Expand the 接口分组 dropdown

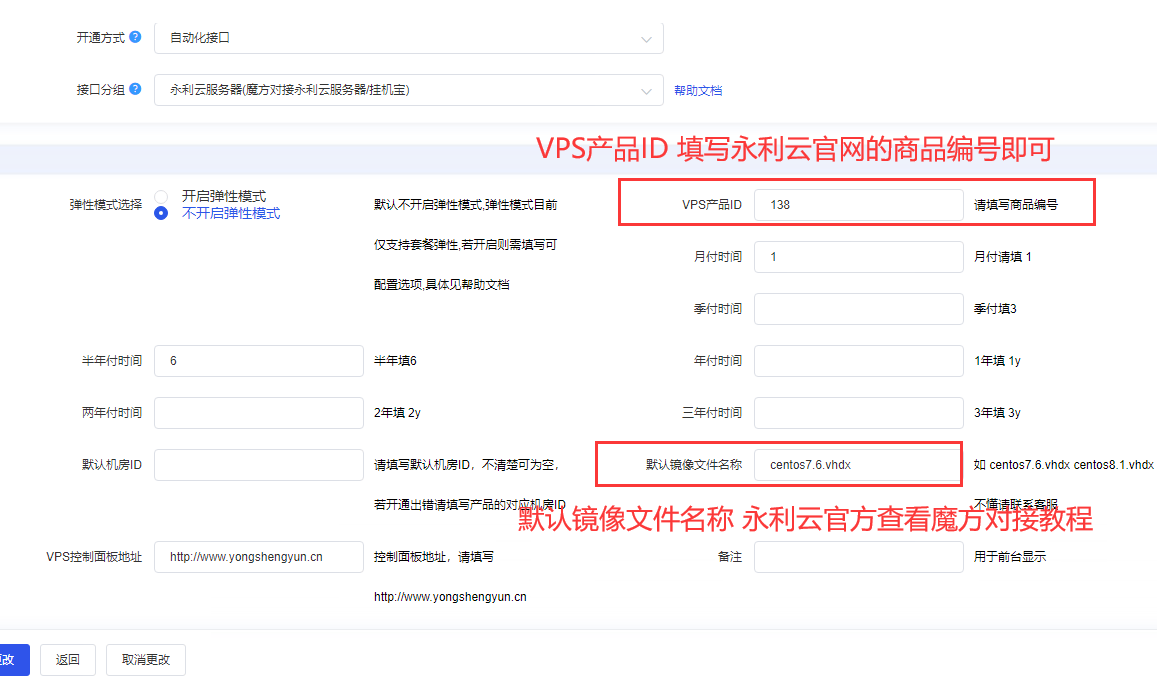pyautogui.click(x=408, y=90)
